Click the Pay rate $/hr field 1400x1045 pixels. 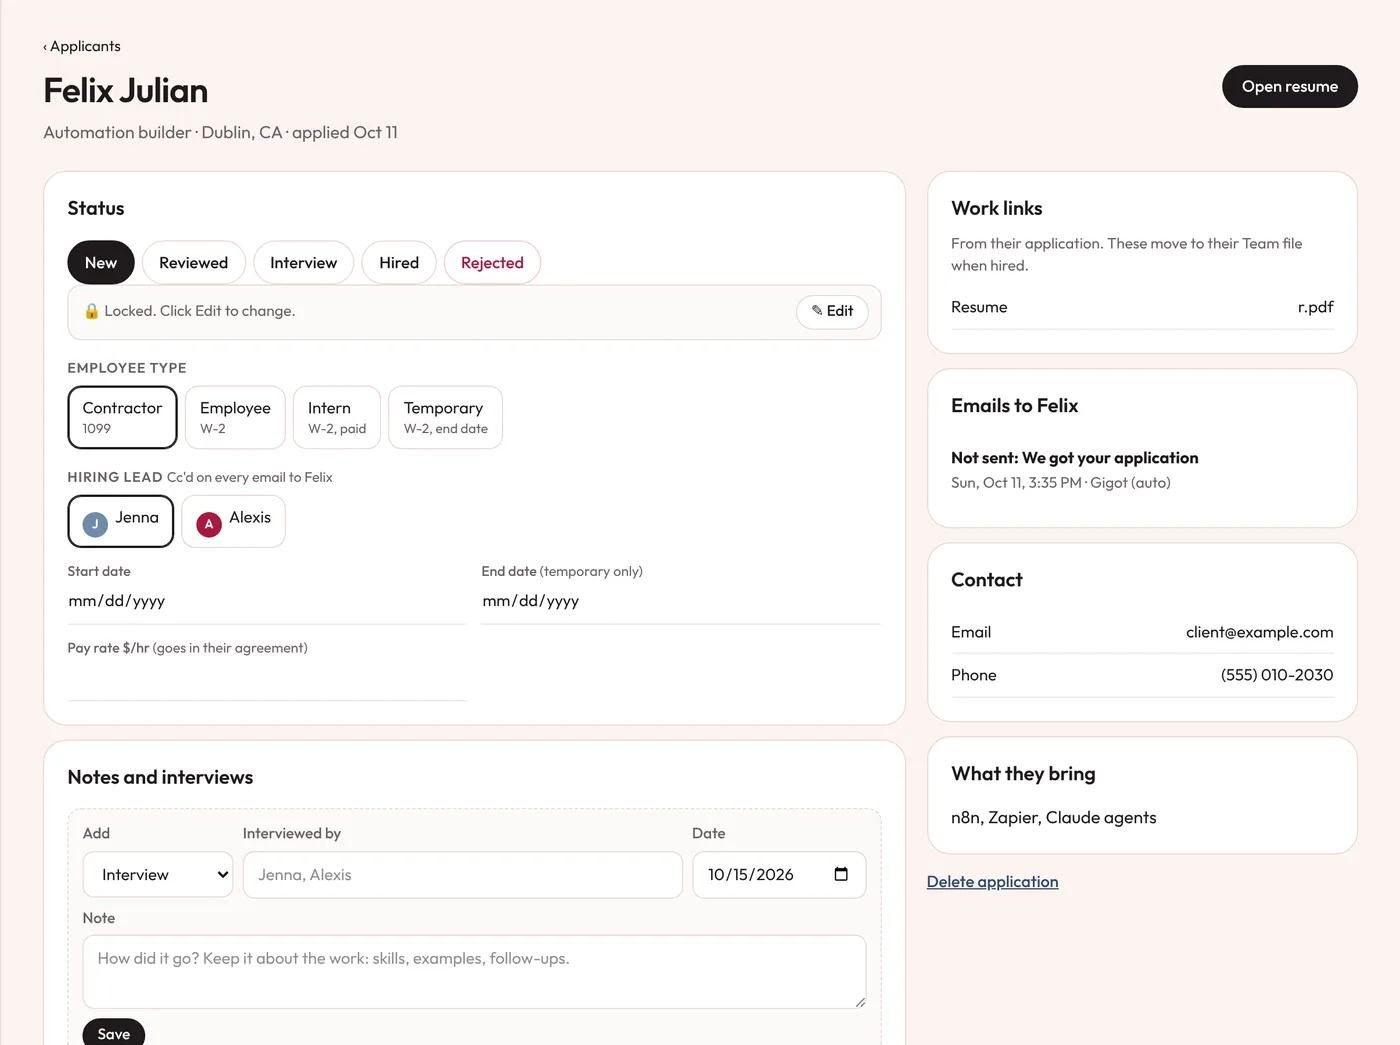tap(267, 680)
